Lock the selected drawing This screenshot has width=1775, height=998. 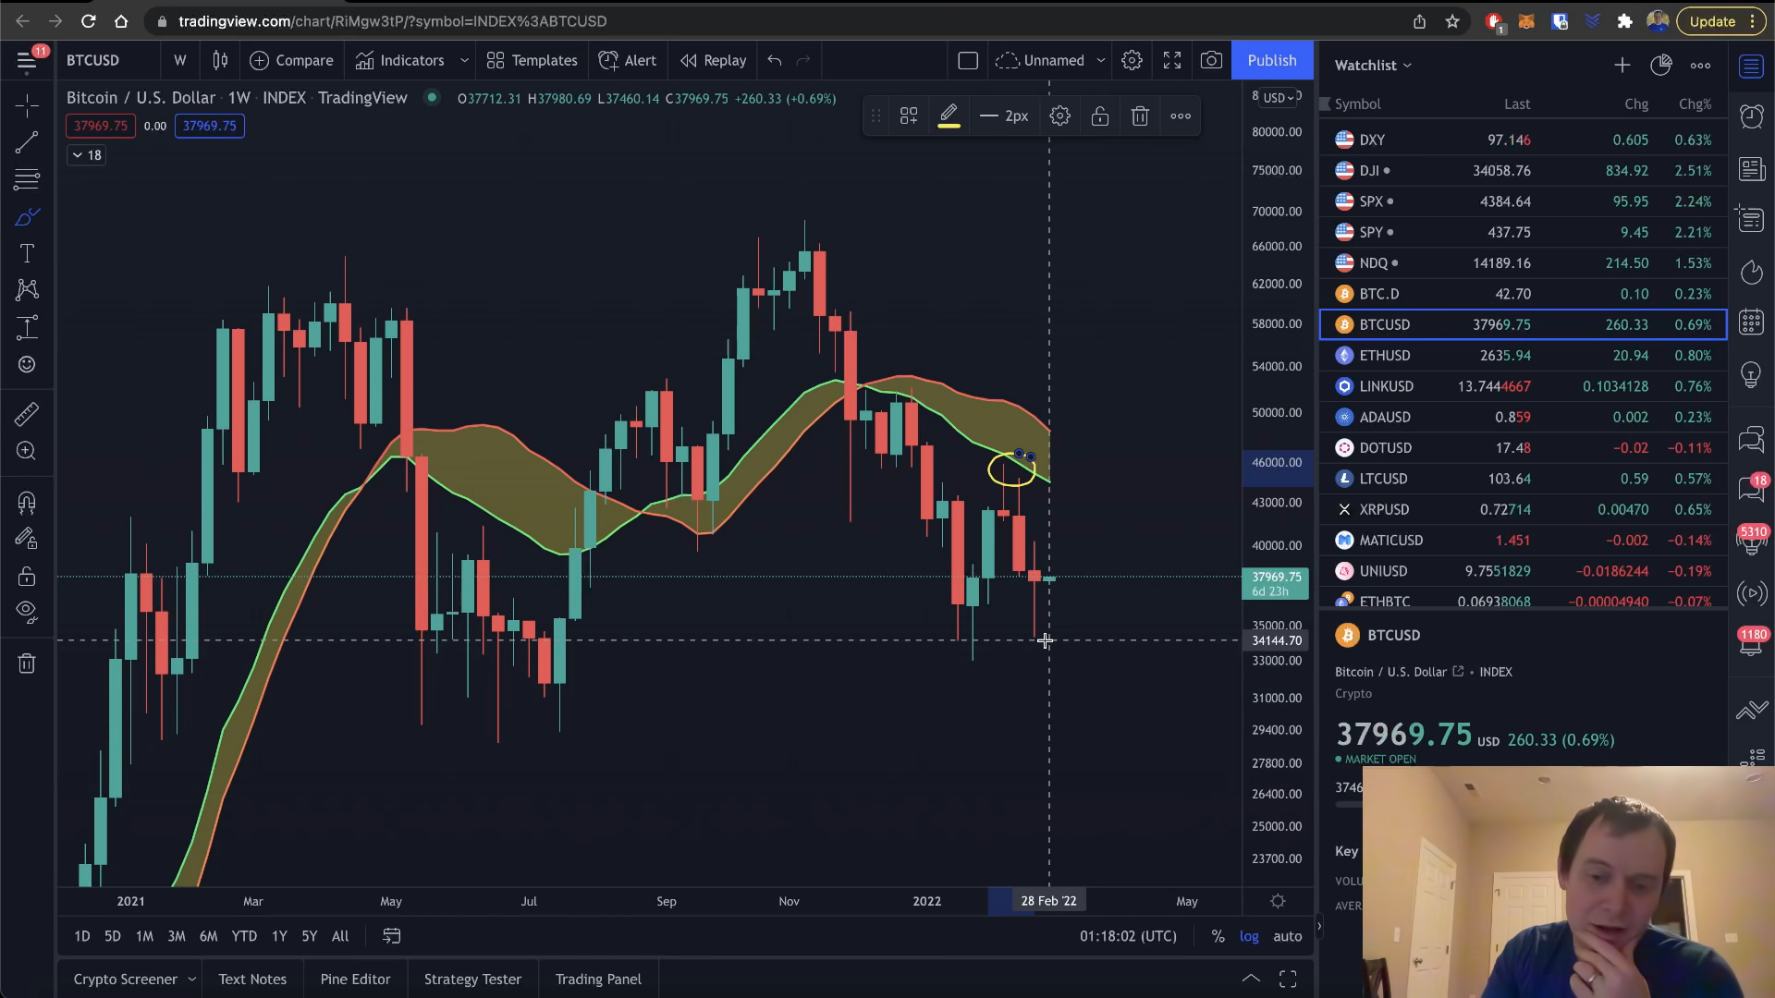1100,116
